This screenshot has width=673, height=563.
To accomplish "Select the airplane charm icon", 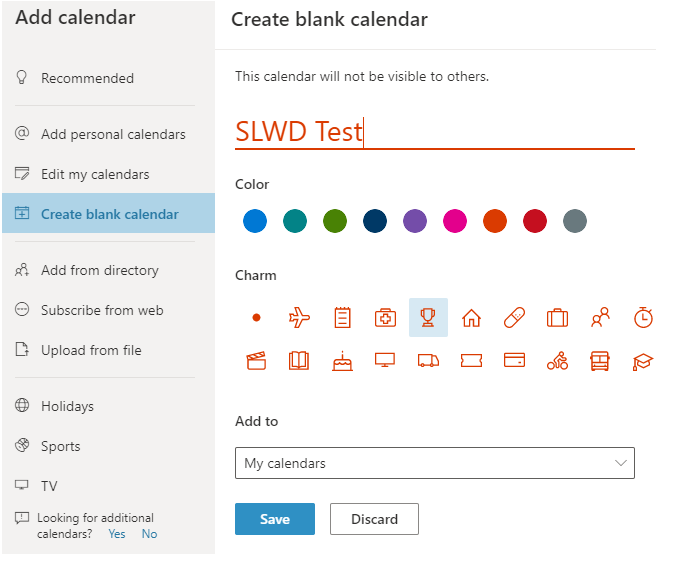I will point(299,318).
